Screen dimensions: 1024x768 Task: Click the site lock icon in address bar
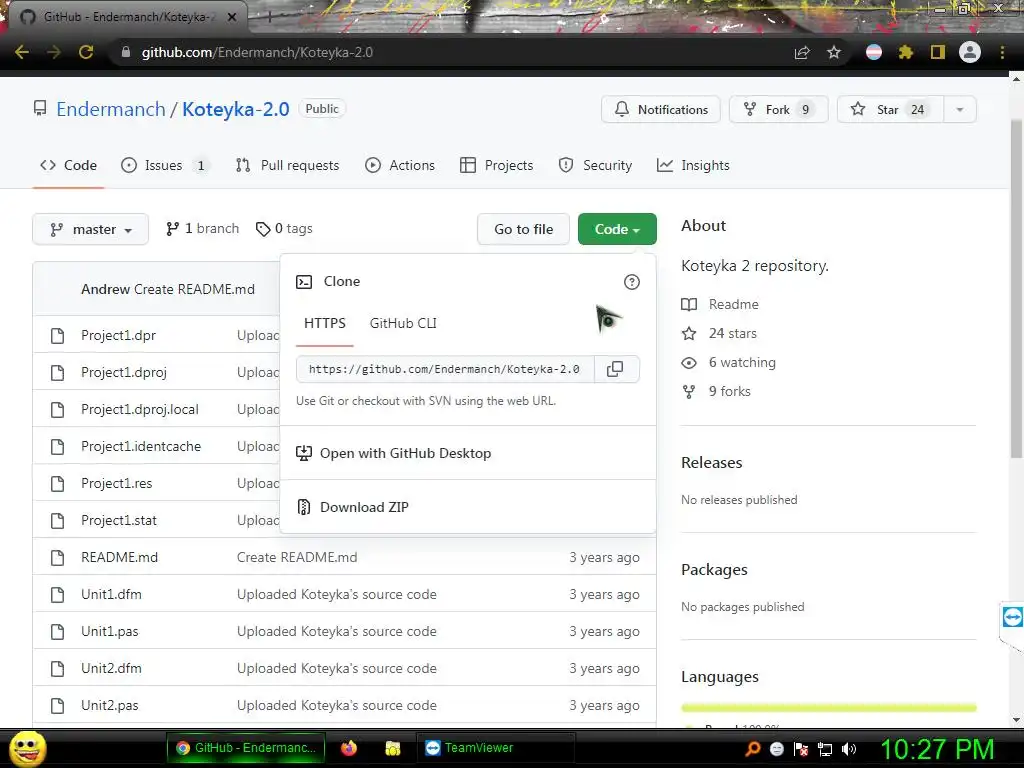126,52
